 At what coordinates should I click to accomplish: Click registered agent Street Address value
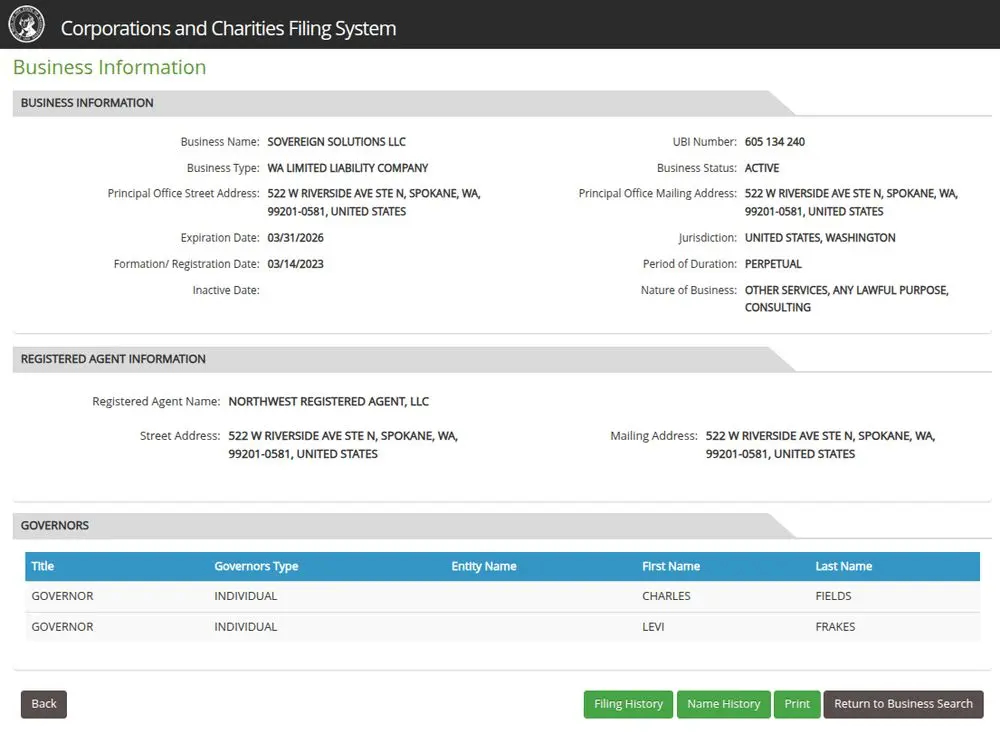pyautogui.click(x=343, y=445)
